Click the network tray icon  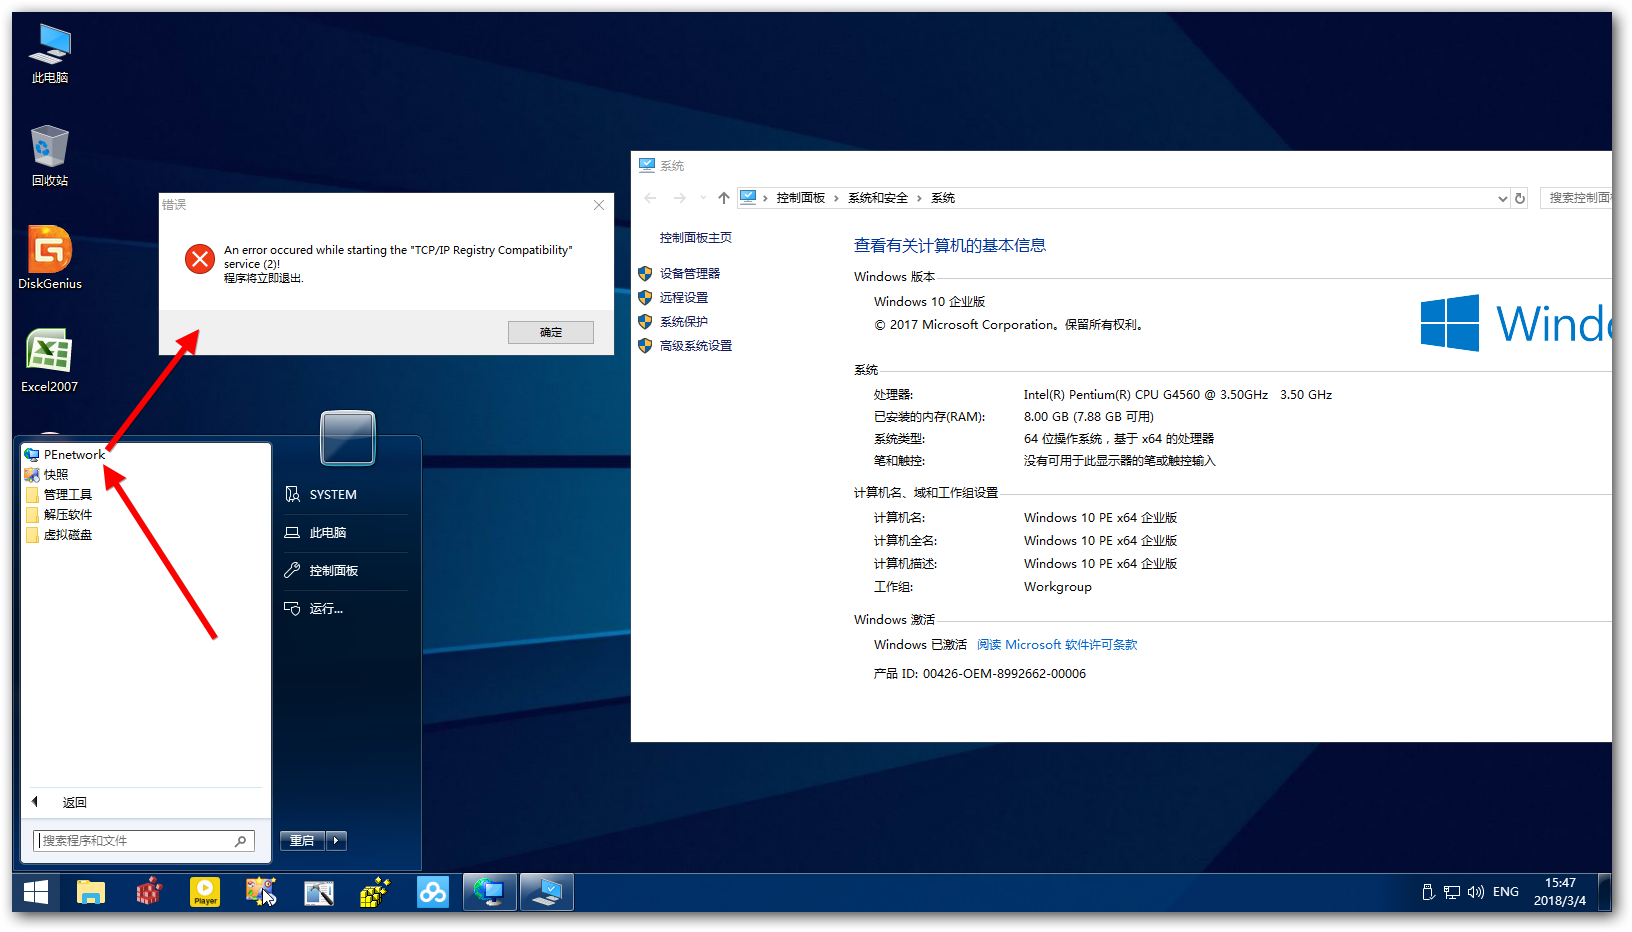[x=1452, y=892]
